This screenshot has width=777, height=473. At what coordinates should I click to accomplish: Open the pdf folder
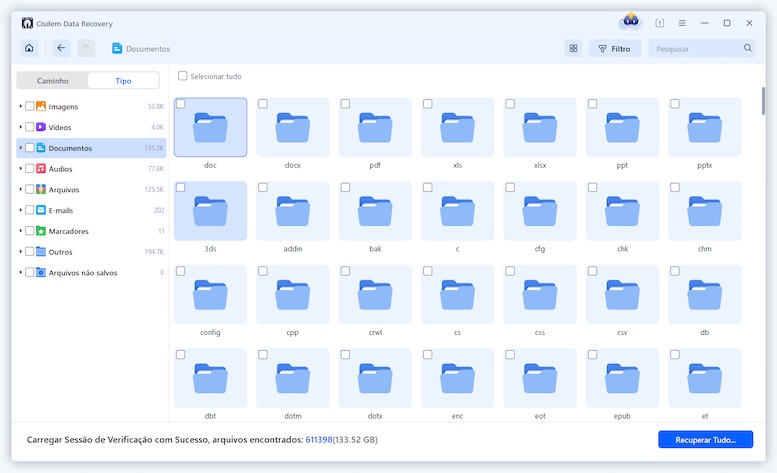coord(375,127)
